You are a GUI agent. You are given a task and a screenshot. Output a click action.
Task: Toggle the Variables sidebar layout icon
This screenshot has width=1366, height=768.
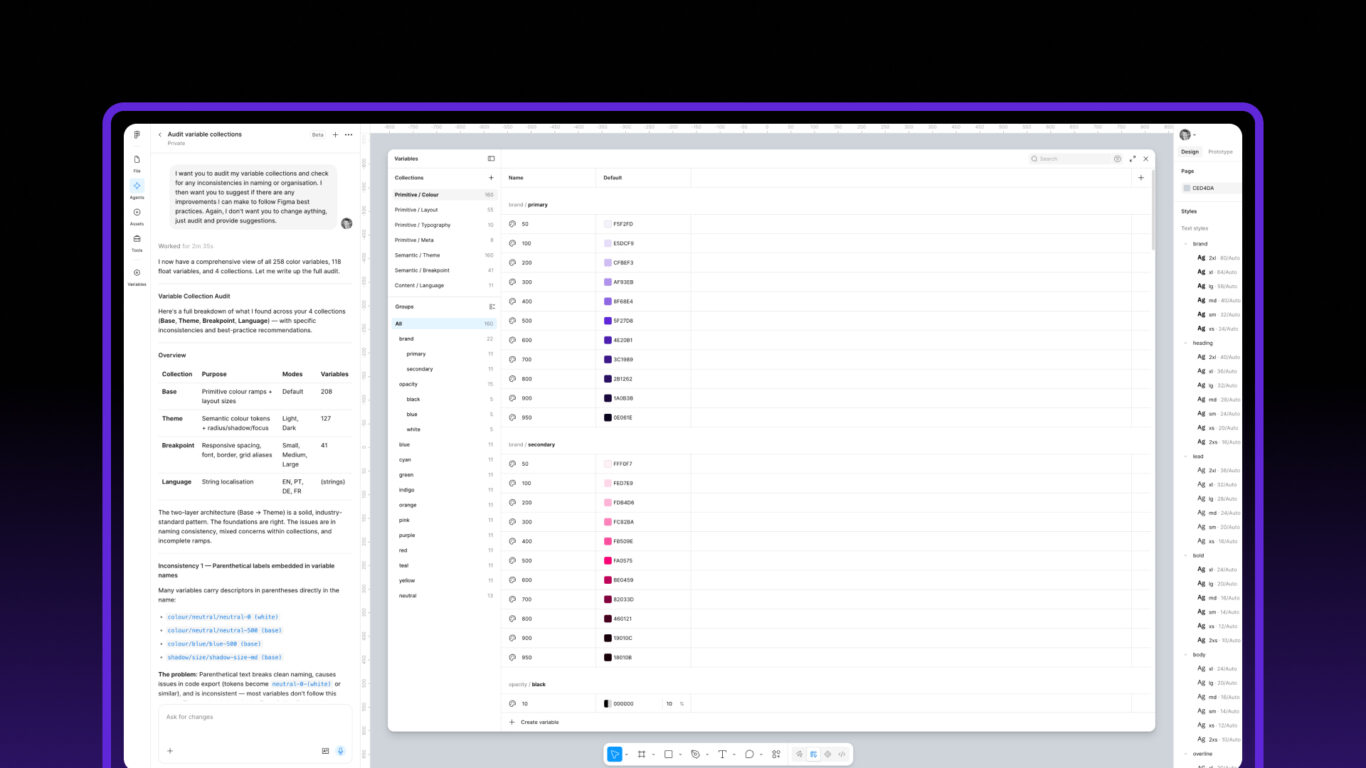[x=491, y=158]
